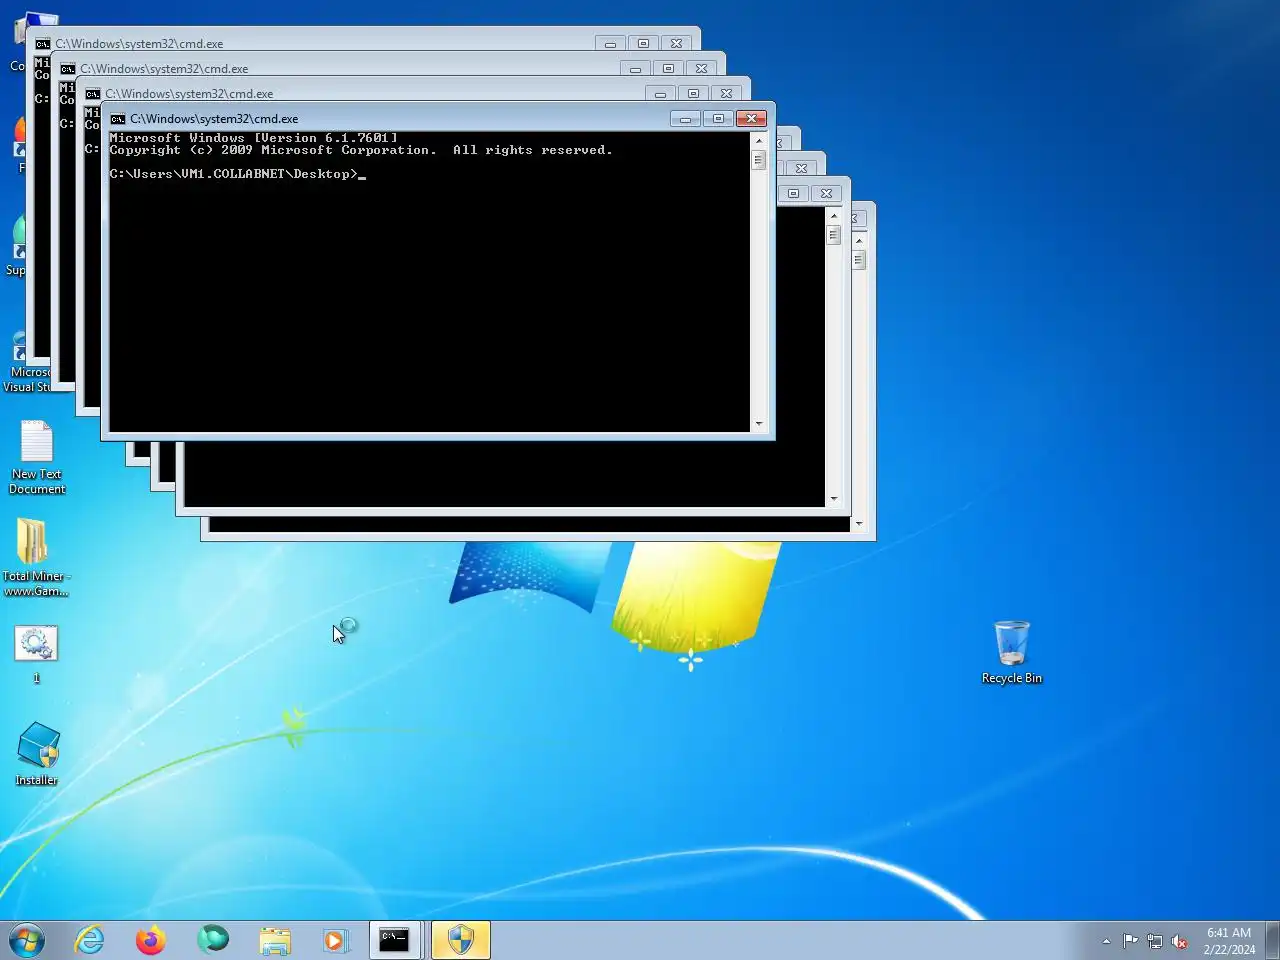Show hidden tray icons arrow
This screenshot has width=1280, height=960.
point(1106,941)
